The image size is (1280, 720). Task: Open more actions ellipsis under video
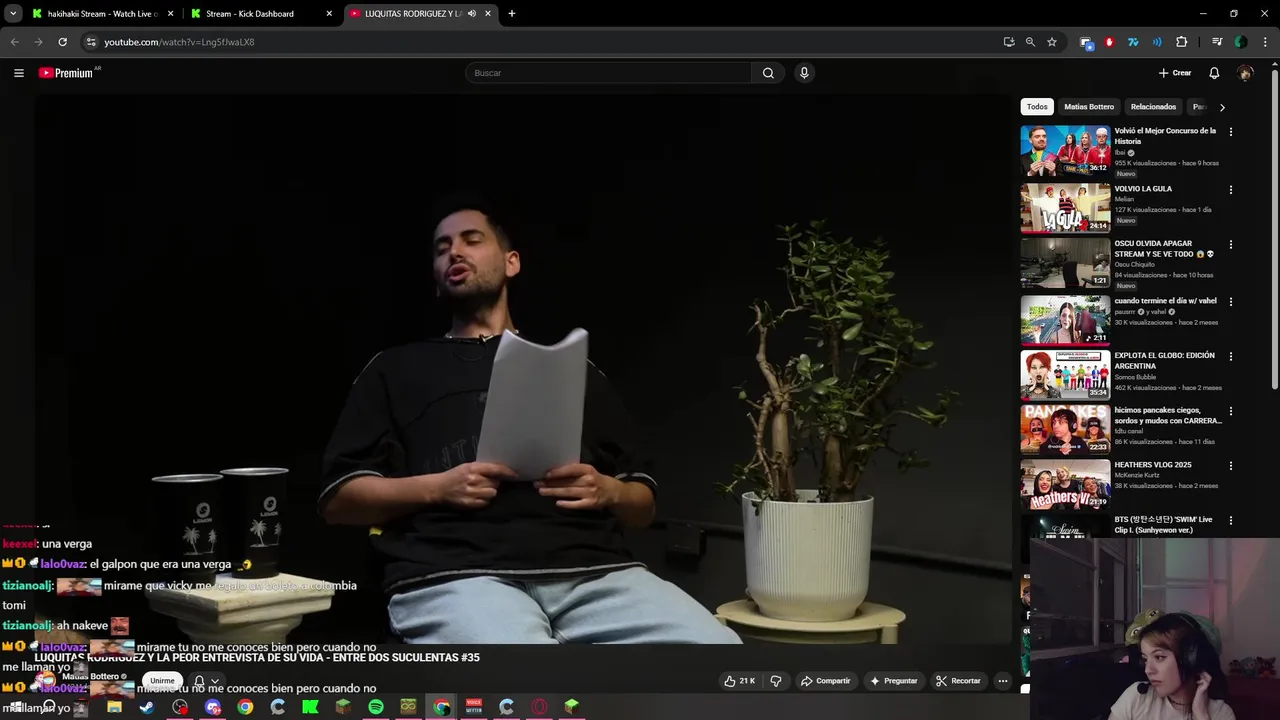(x=1003, y=681)
